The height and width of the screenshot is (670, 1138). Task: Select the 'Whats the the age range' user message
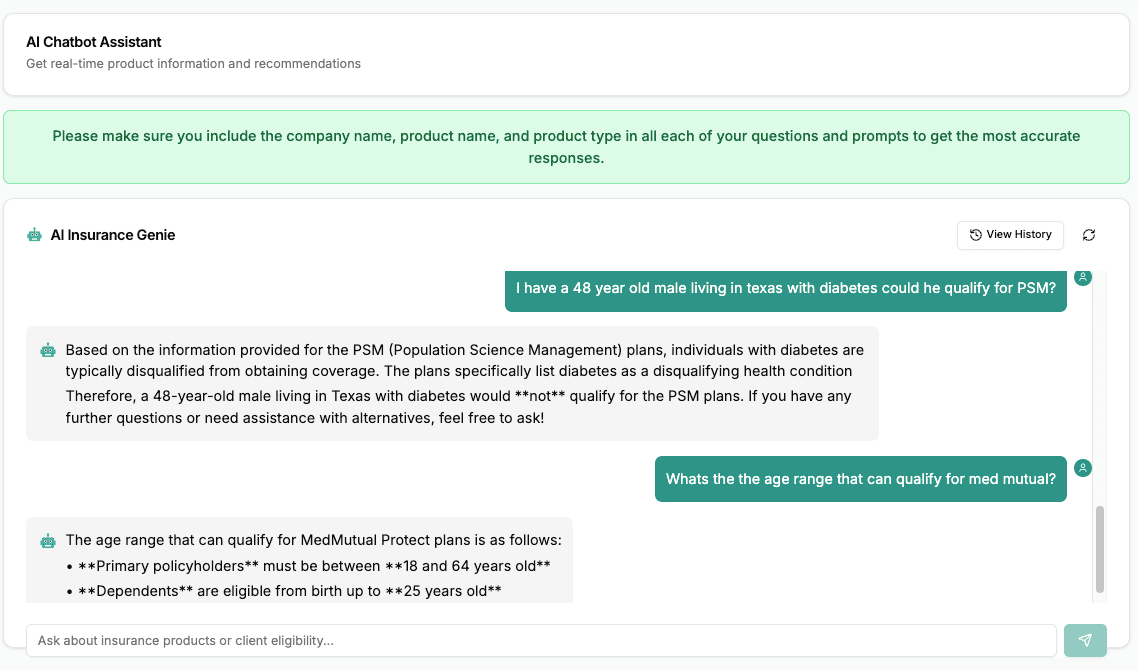tap(860, 479)
